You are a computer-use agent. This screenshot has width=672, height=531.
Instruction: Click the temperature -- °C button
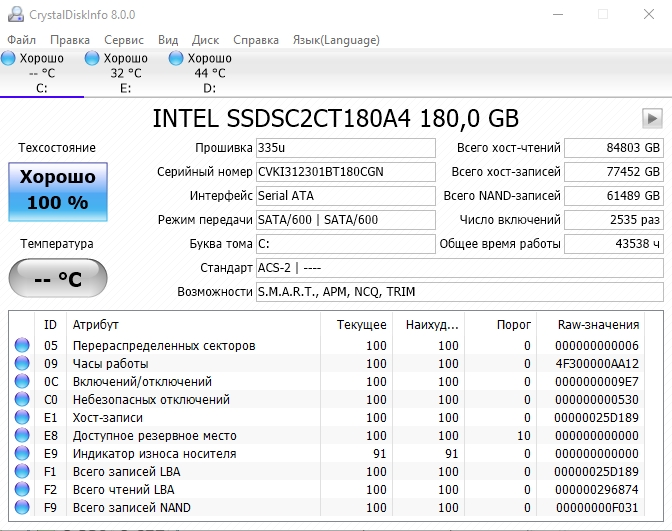point(58,279)
